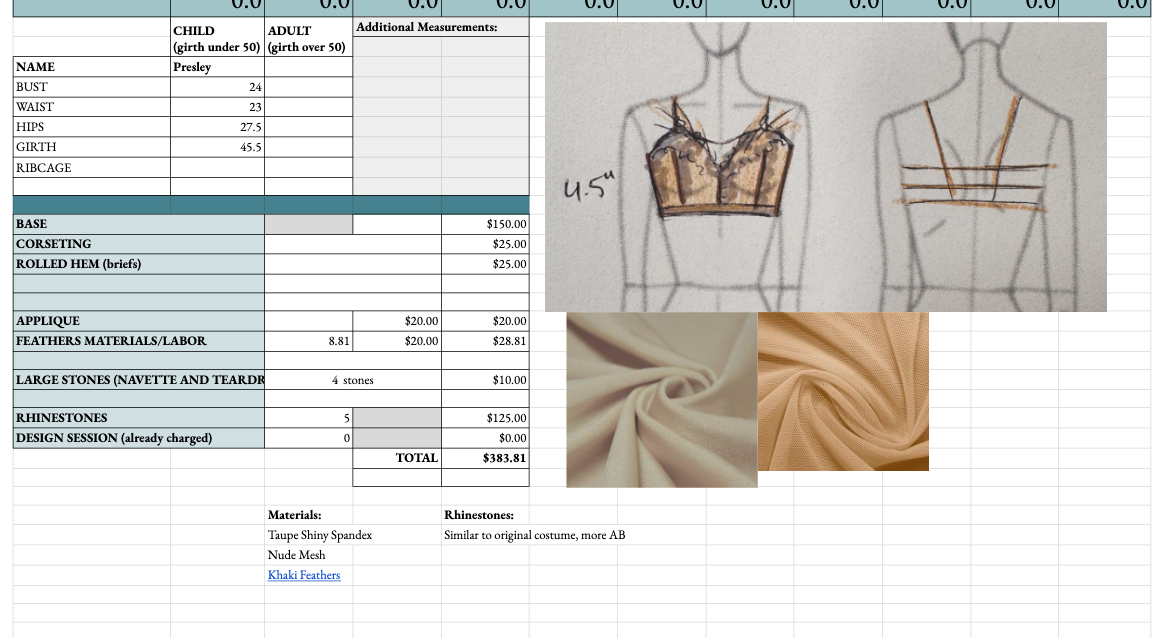Select the design session quantity 0 cell
The width and height of the screenshot is (1156, 638).
(x=308, y=438)
